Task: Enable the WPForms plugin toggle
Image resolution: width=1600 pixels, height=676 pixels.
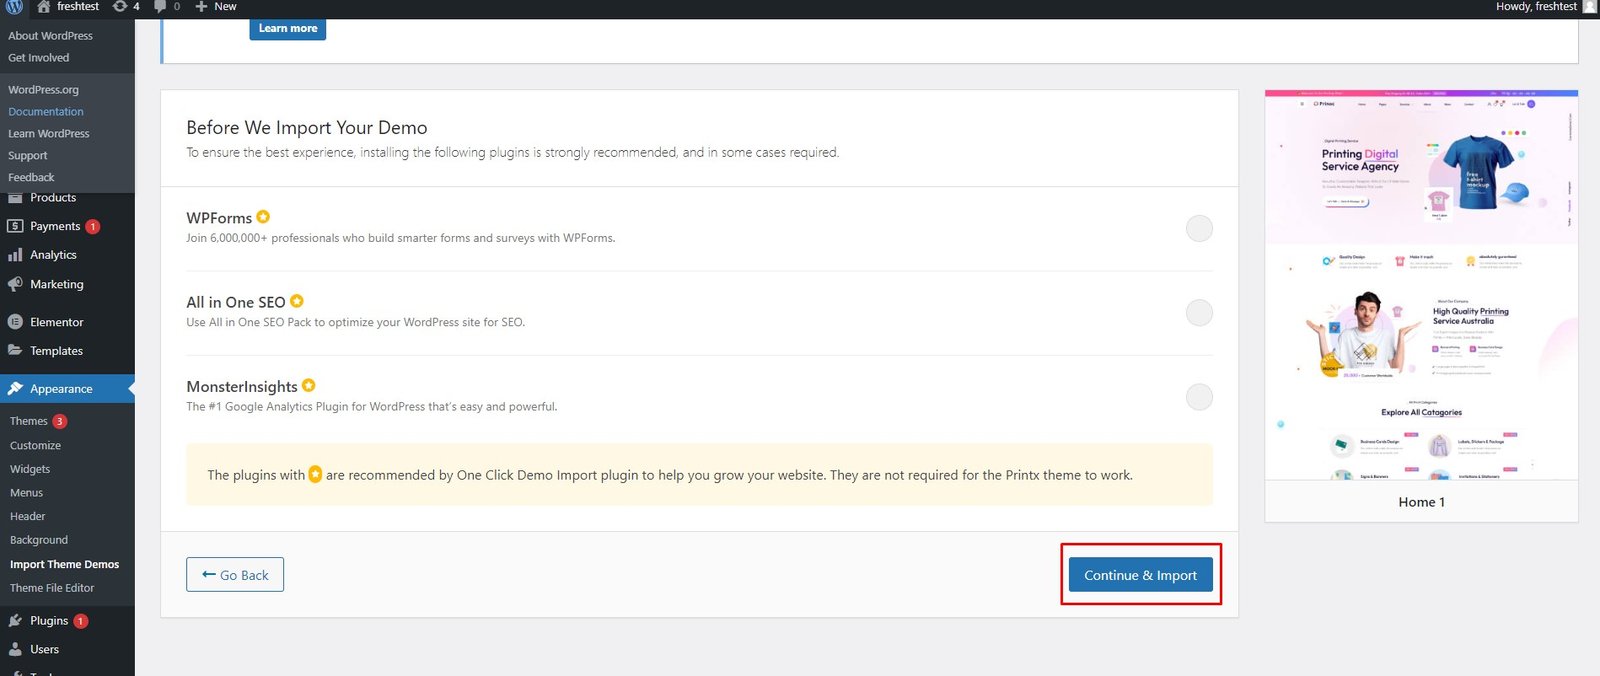Action: [1199, 229]
